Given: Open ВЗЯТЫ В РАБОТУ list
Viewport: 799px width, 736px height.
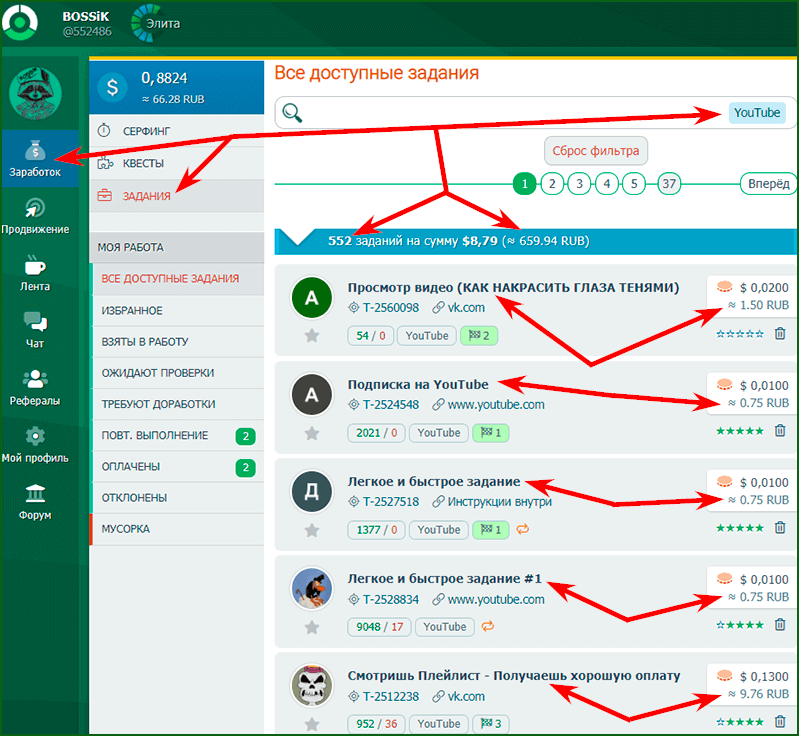Looking at the screenshot, I should (x=178, y=341).
